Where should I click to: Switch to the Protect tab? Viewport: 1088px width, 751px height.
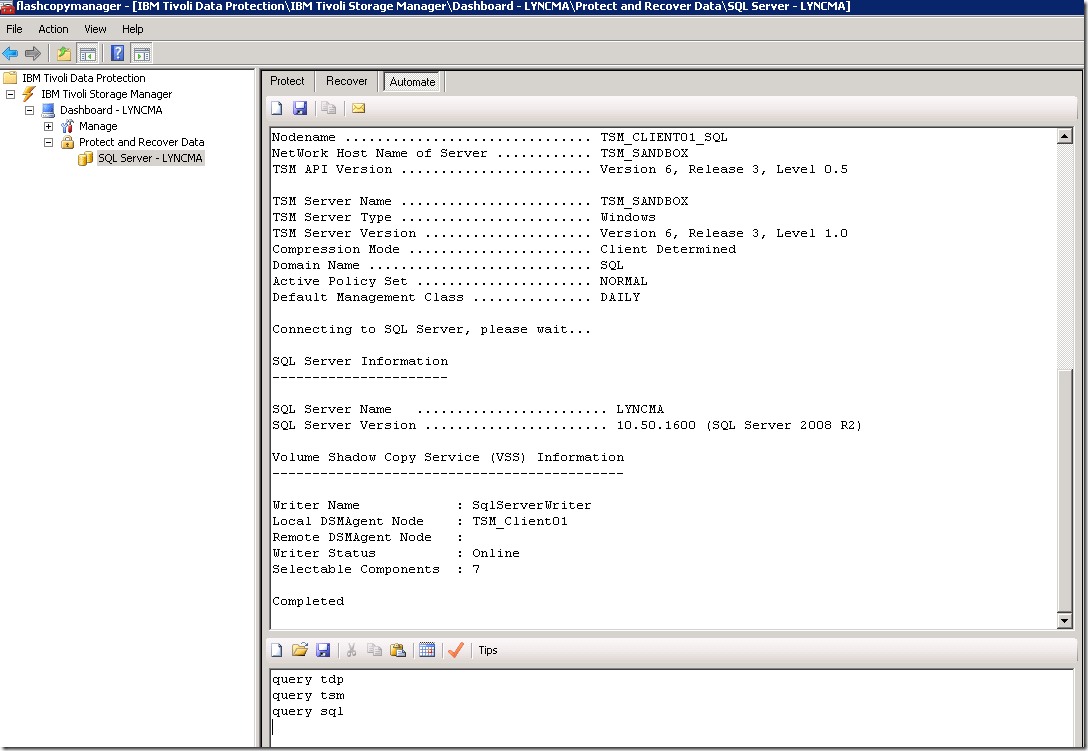(x=287, y=81)
